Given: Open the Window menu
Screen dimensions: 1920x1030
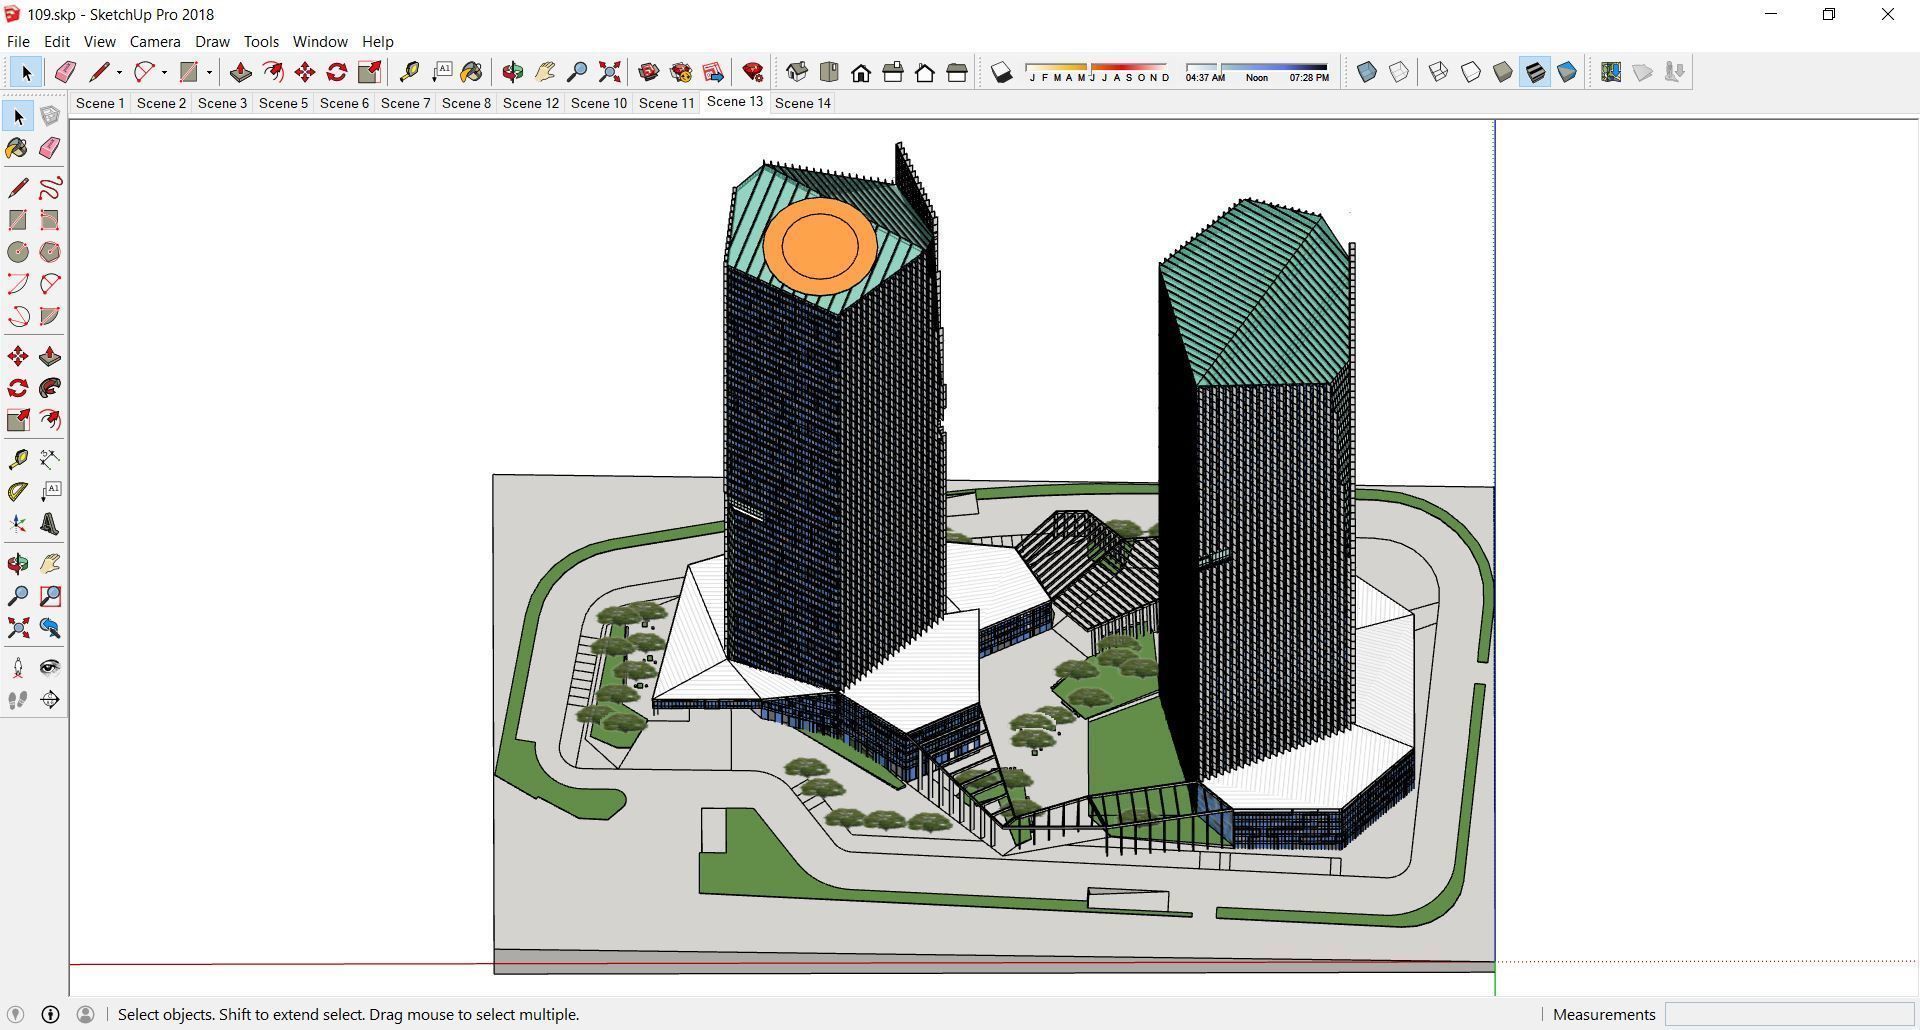Looking at the screenshot, I should [320, 41].
